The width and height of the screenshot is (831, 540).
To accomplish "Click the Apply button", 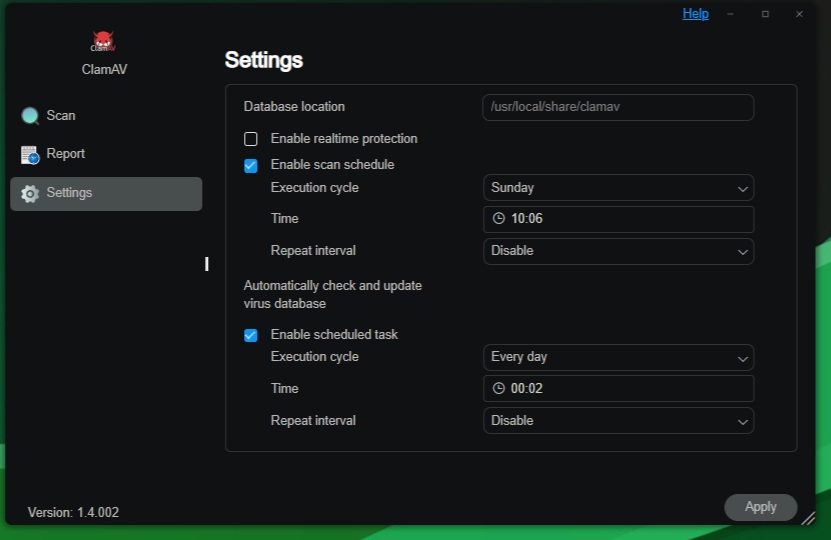I will pyautogui.click(x=761, y=507).
